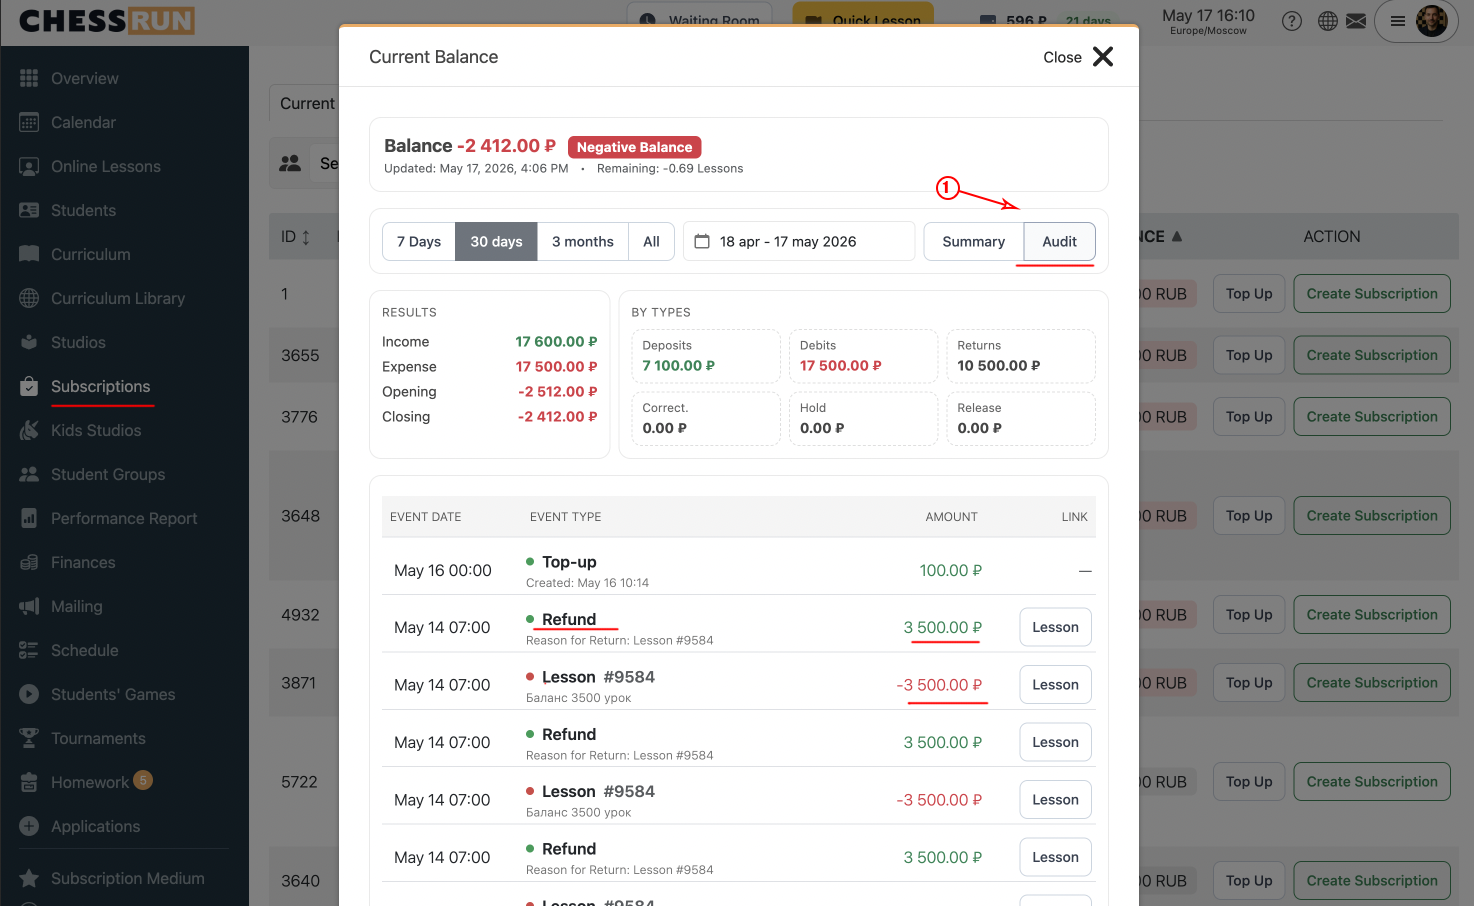
Task: Click Top Up for row 4932
Action: point(1249,615)
